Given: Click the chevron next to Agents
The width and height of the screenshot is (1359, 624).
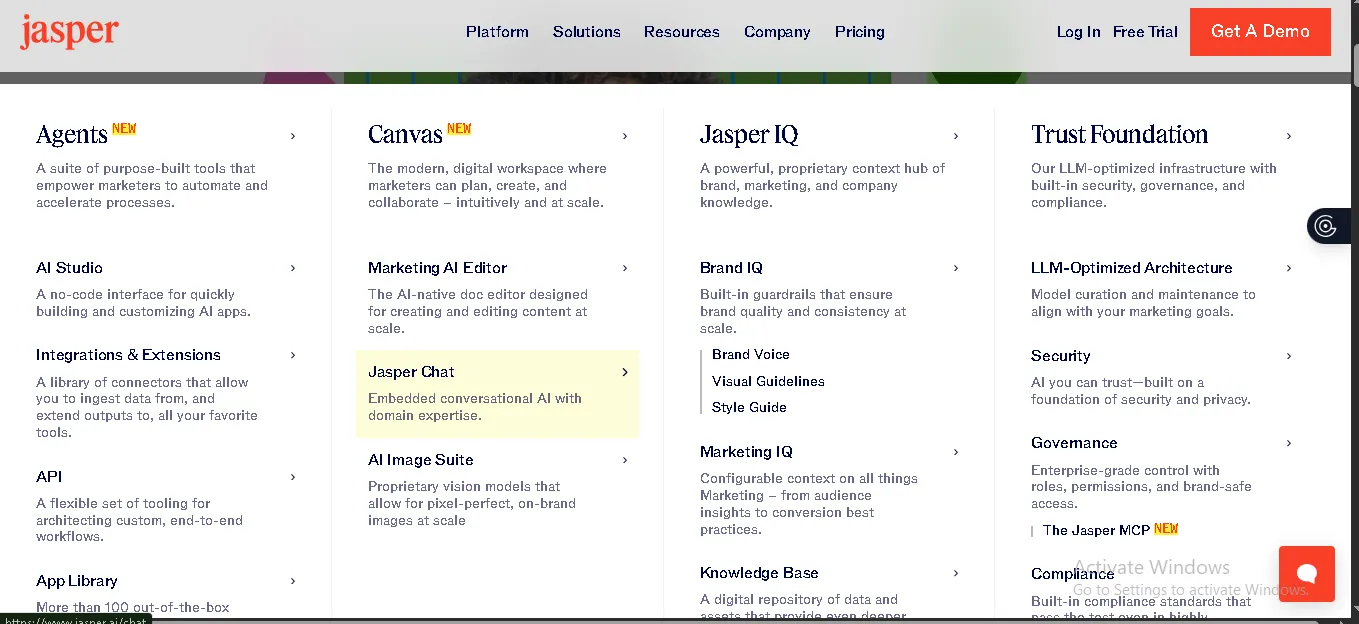Looking at the screenshot, I should pyautogui.click(x=293, y=136).
